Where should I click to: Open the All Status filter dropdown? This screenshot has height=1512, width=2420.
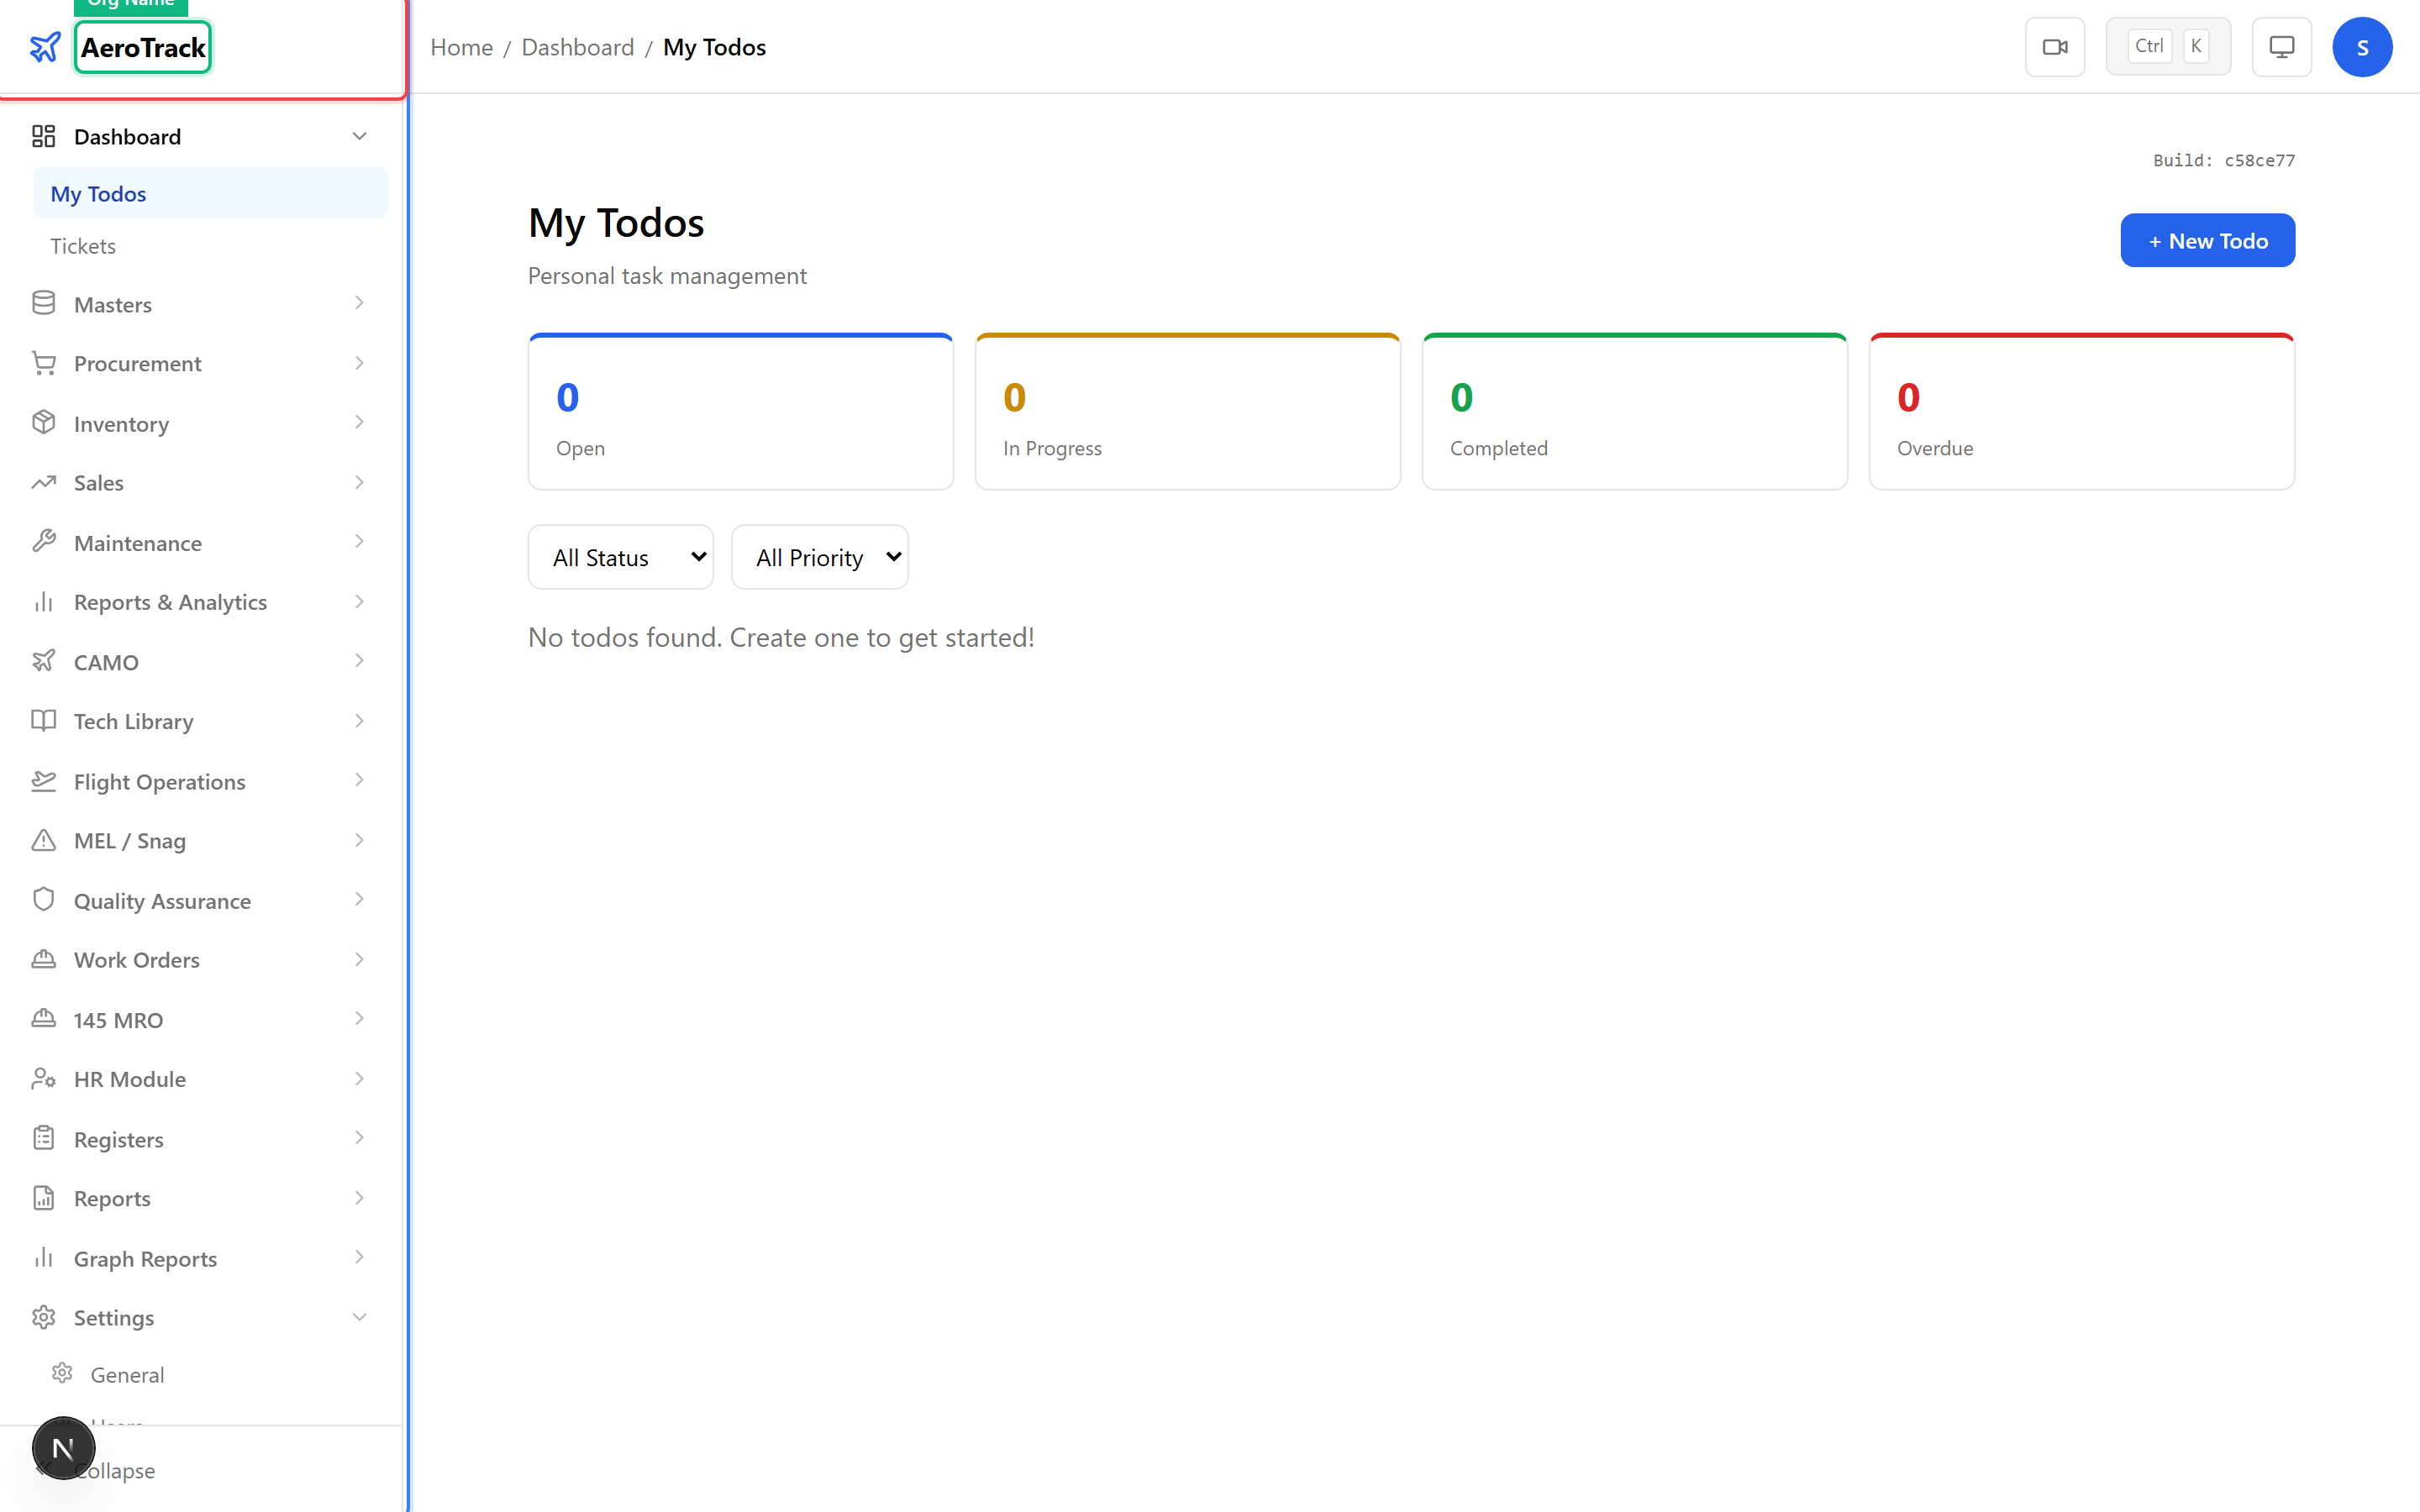(x=620, y=556)
